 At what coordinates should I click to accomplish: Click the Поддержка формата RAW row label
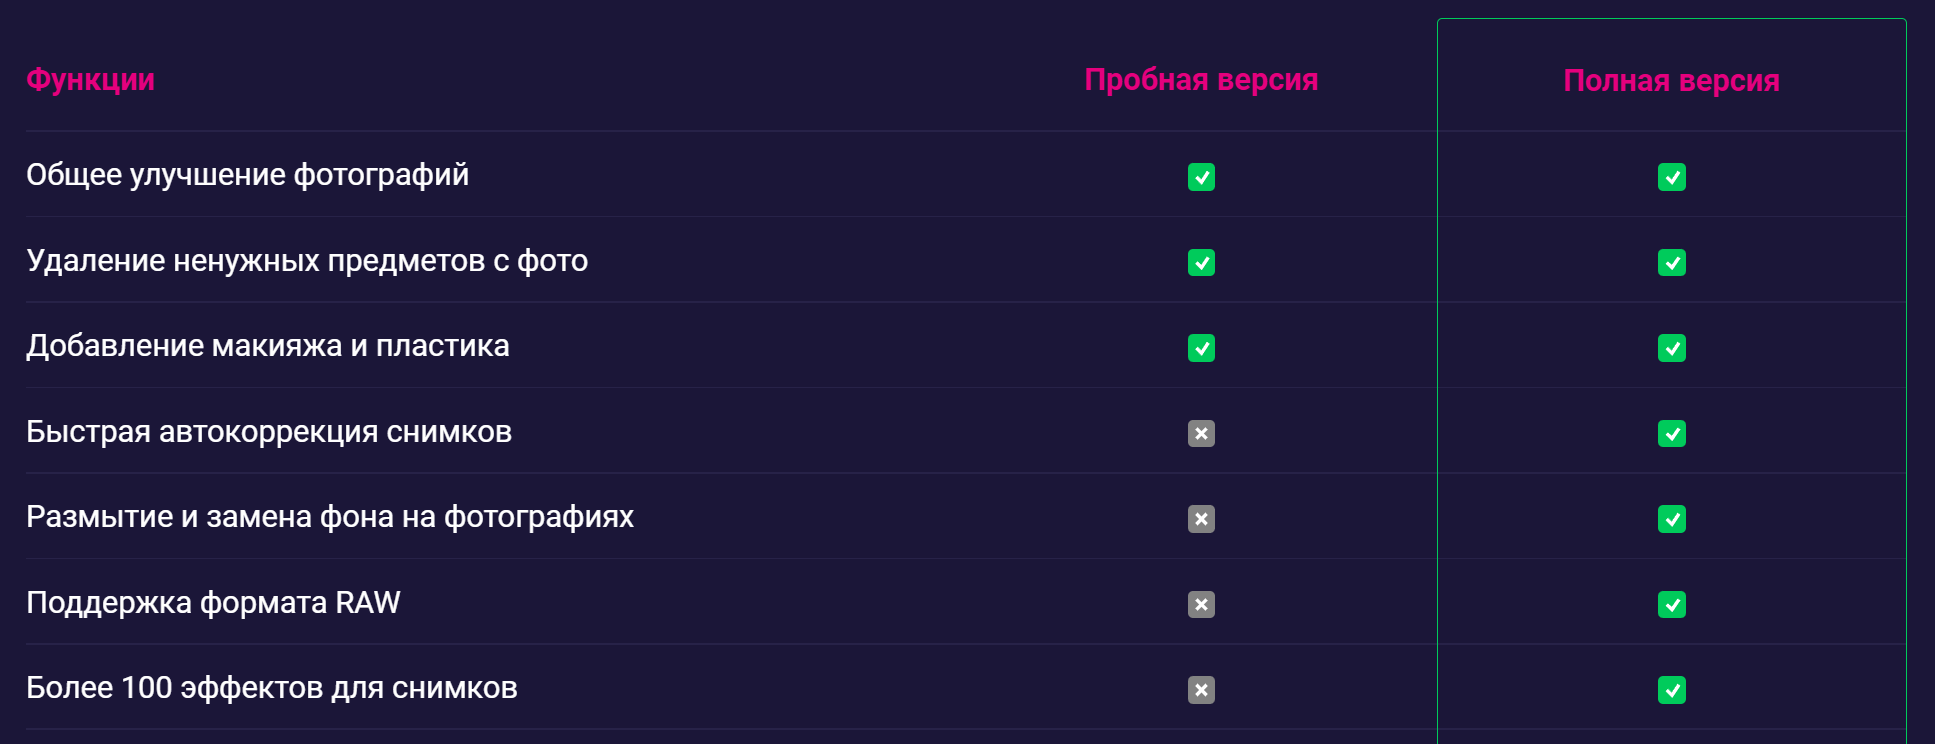(x=213, y=603)
